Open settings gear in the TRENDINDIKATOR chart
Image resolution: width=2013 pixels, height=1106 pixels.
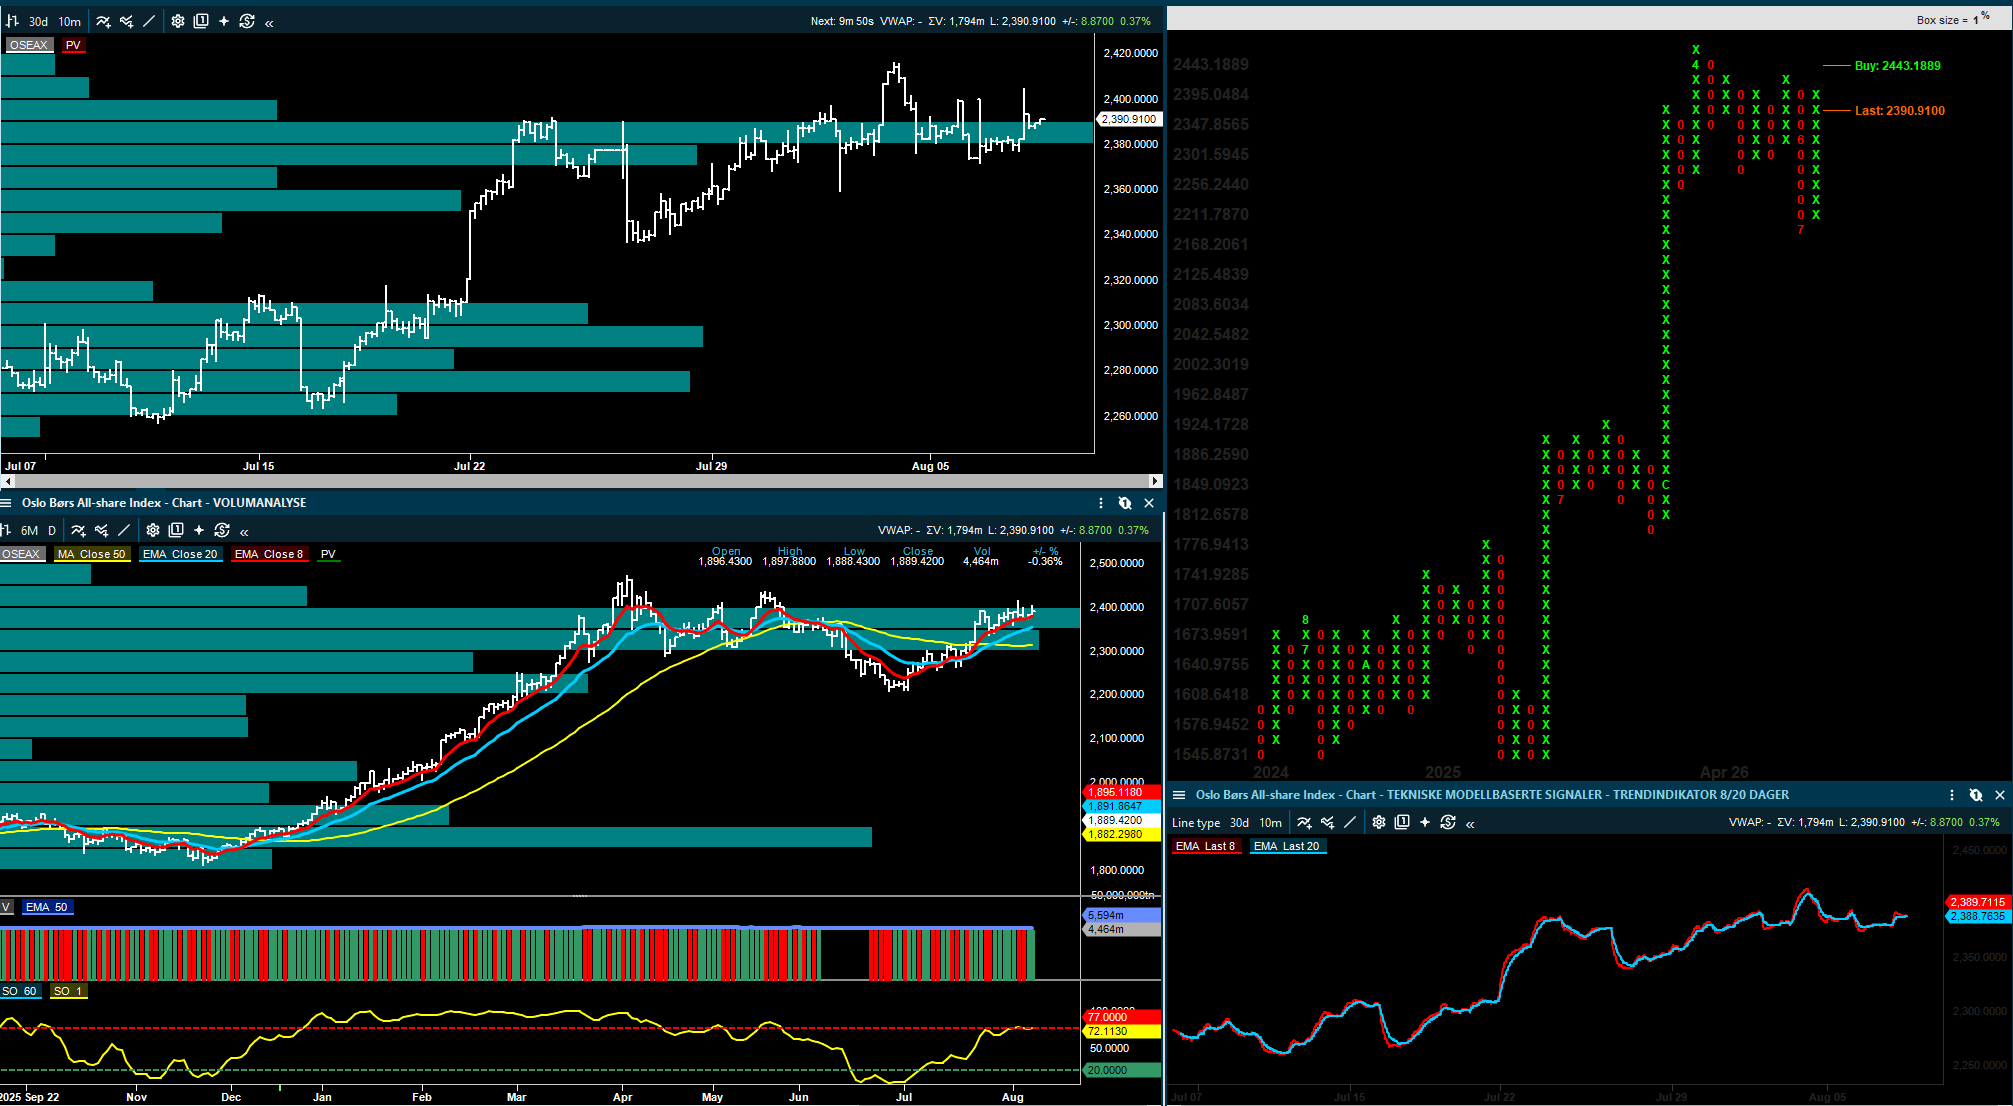[1379, 822]
